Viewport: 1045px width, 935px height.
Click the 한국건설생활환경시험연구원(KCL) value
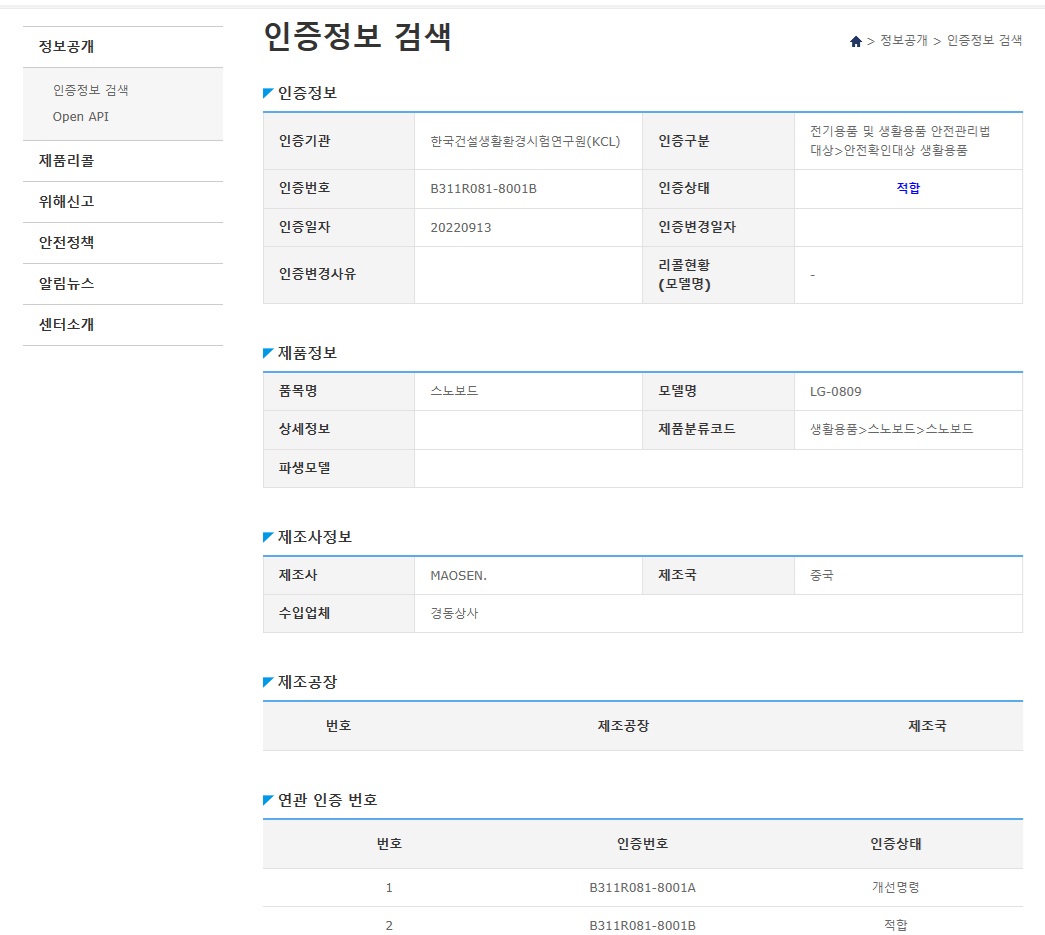click(525, 141)
